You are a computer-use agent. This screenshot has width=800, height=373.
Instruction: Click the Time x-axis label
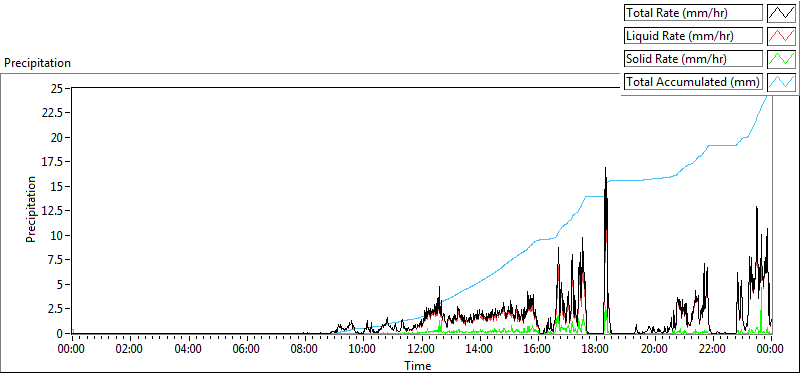418,365
